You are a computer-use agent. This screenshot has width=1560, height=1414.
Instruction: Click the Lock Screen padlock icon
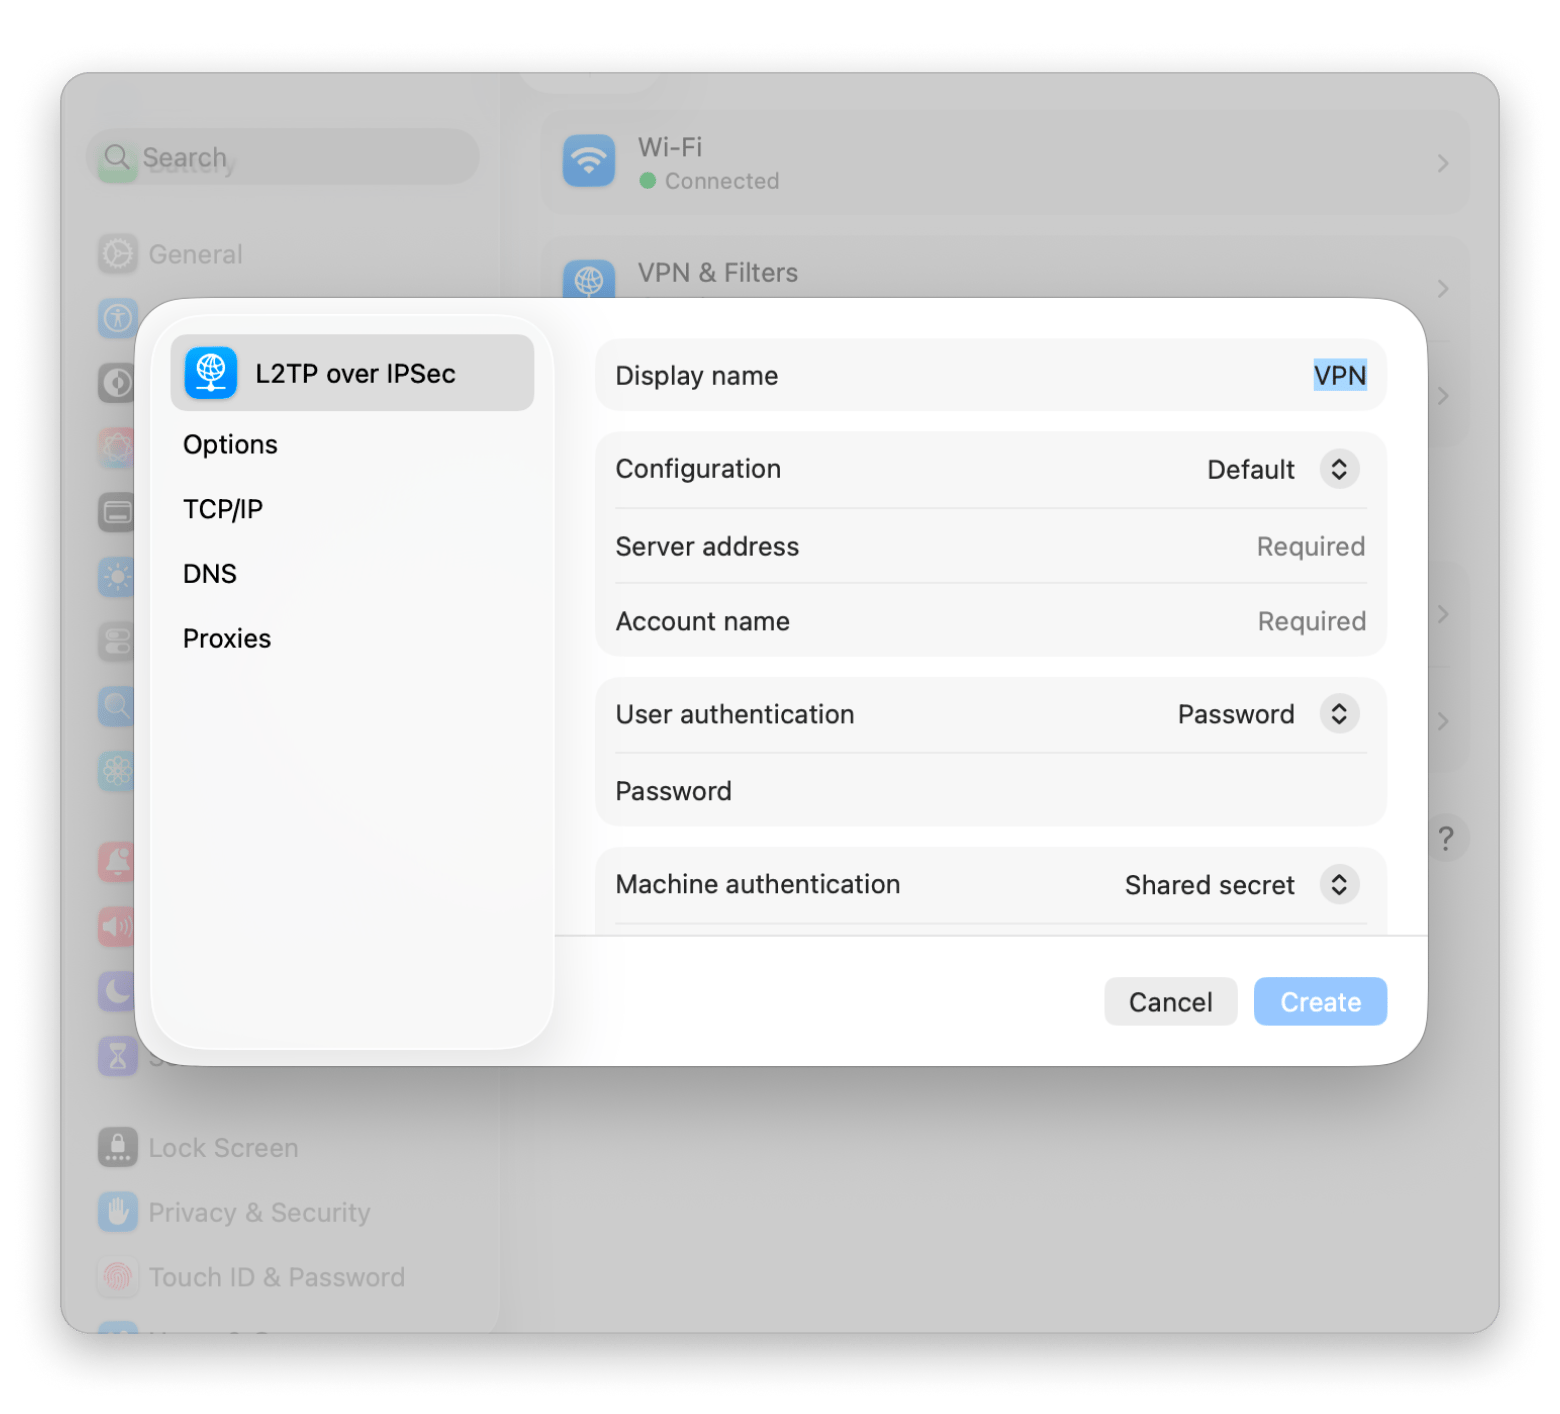click(117, 1147)
